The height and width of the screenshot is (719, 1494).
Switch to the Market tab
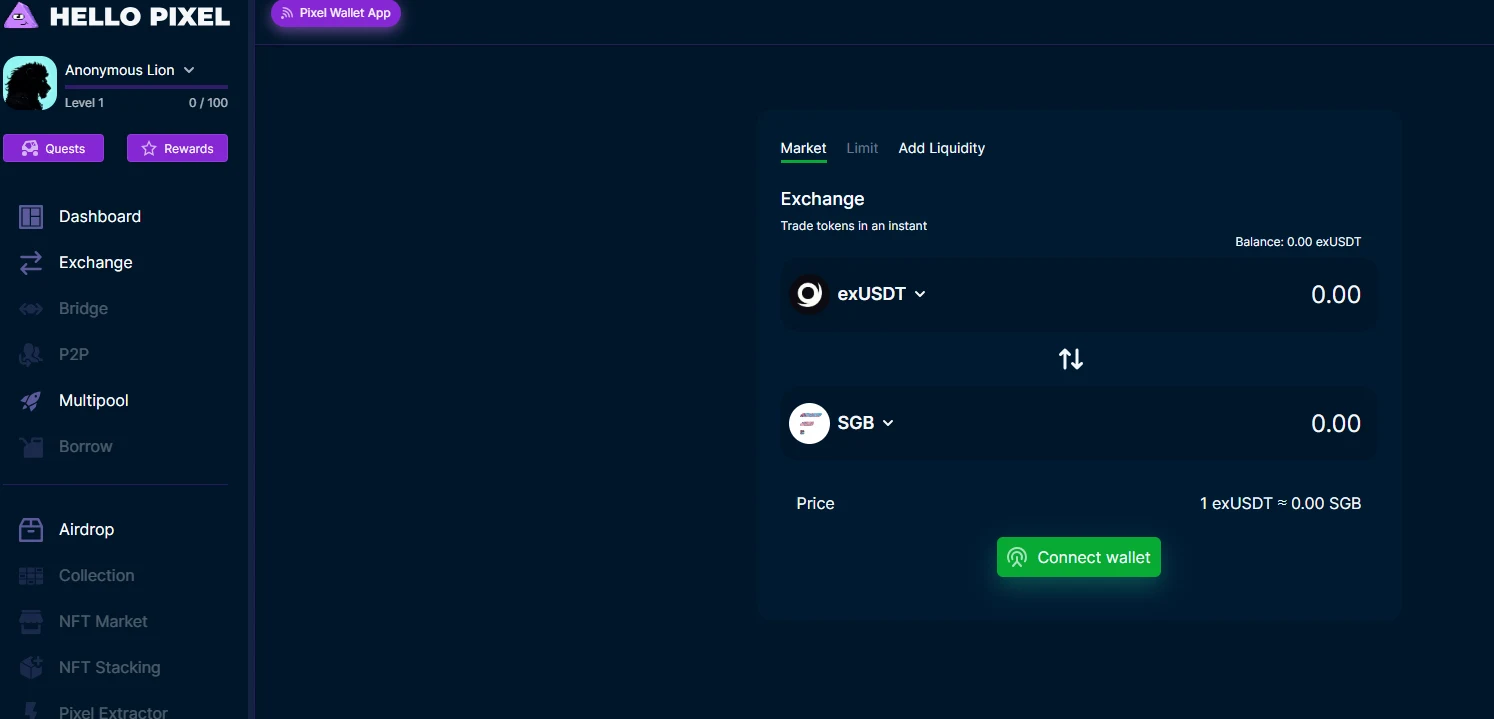(x=803, y=148)
